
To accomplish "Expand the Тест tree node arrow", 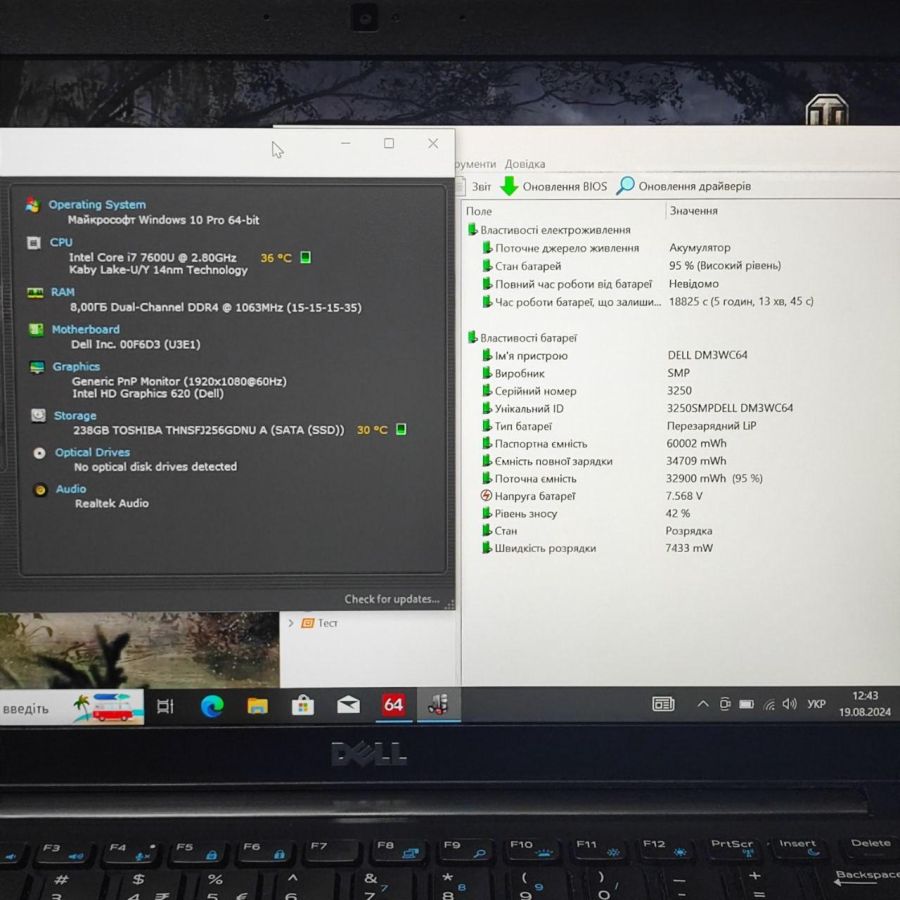I will click(x=291, y=623).
